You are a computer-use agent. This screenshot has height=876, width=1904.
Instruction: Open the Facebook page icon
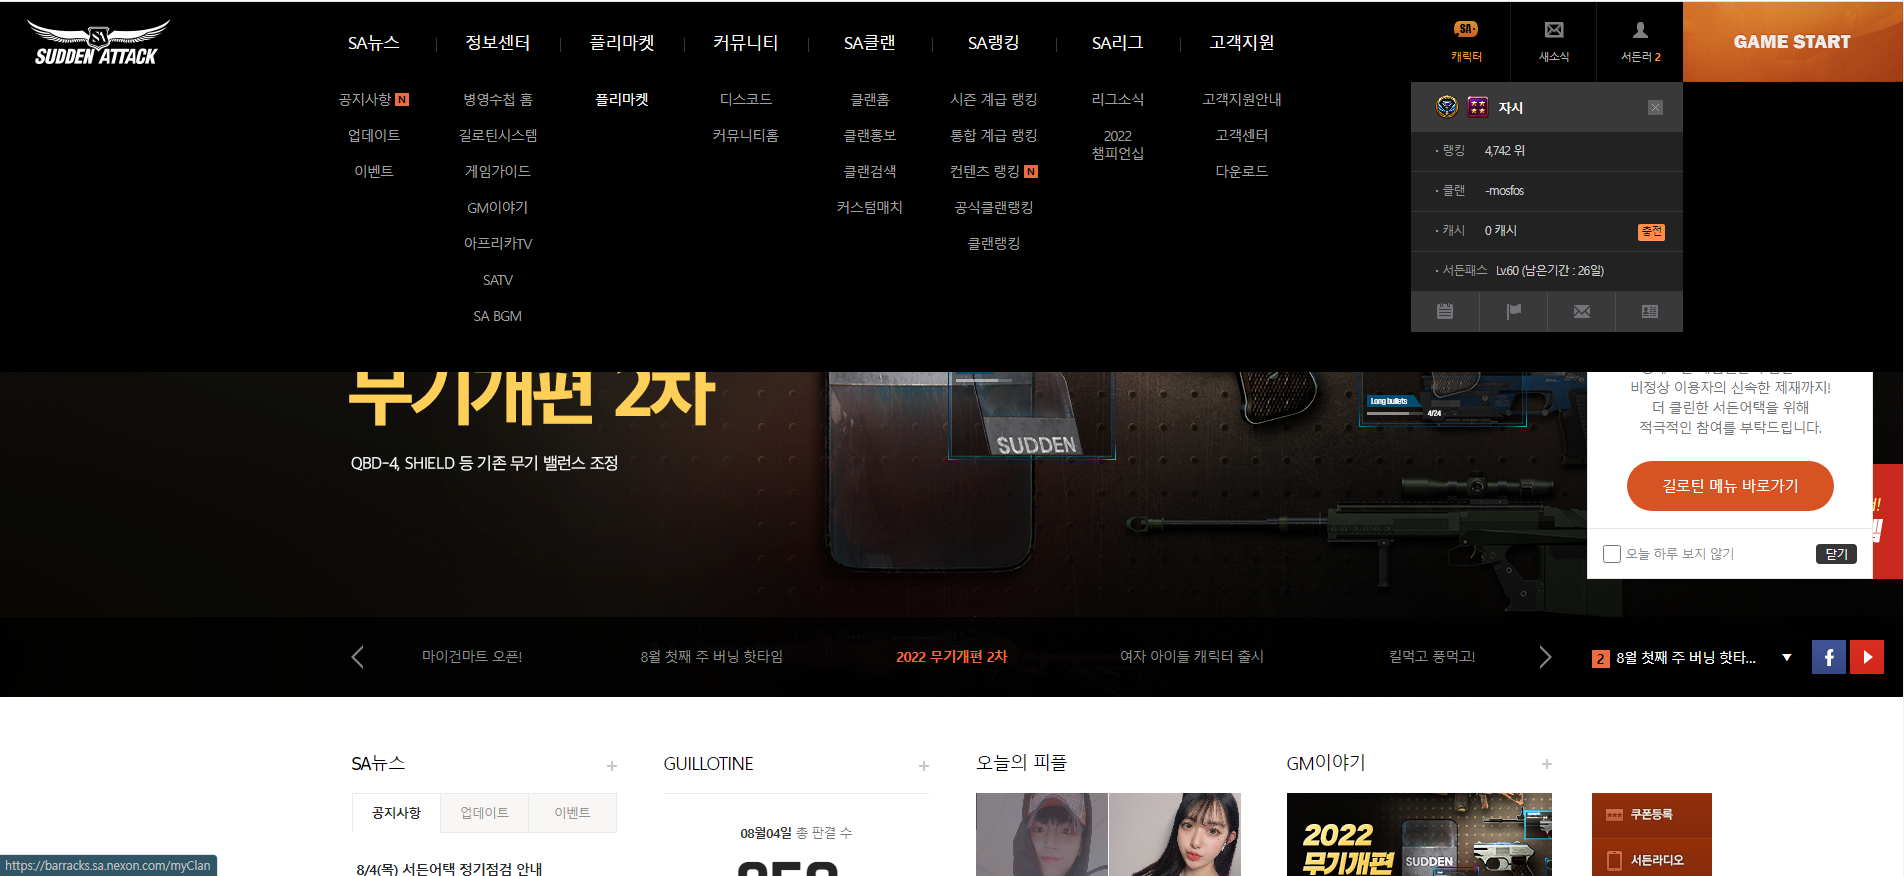pyautogui.click(x=1828, y=657)
